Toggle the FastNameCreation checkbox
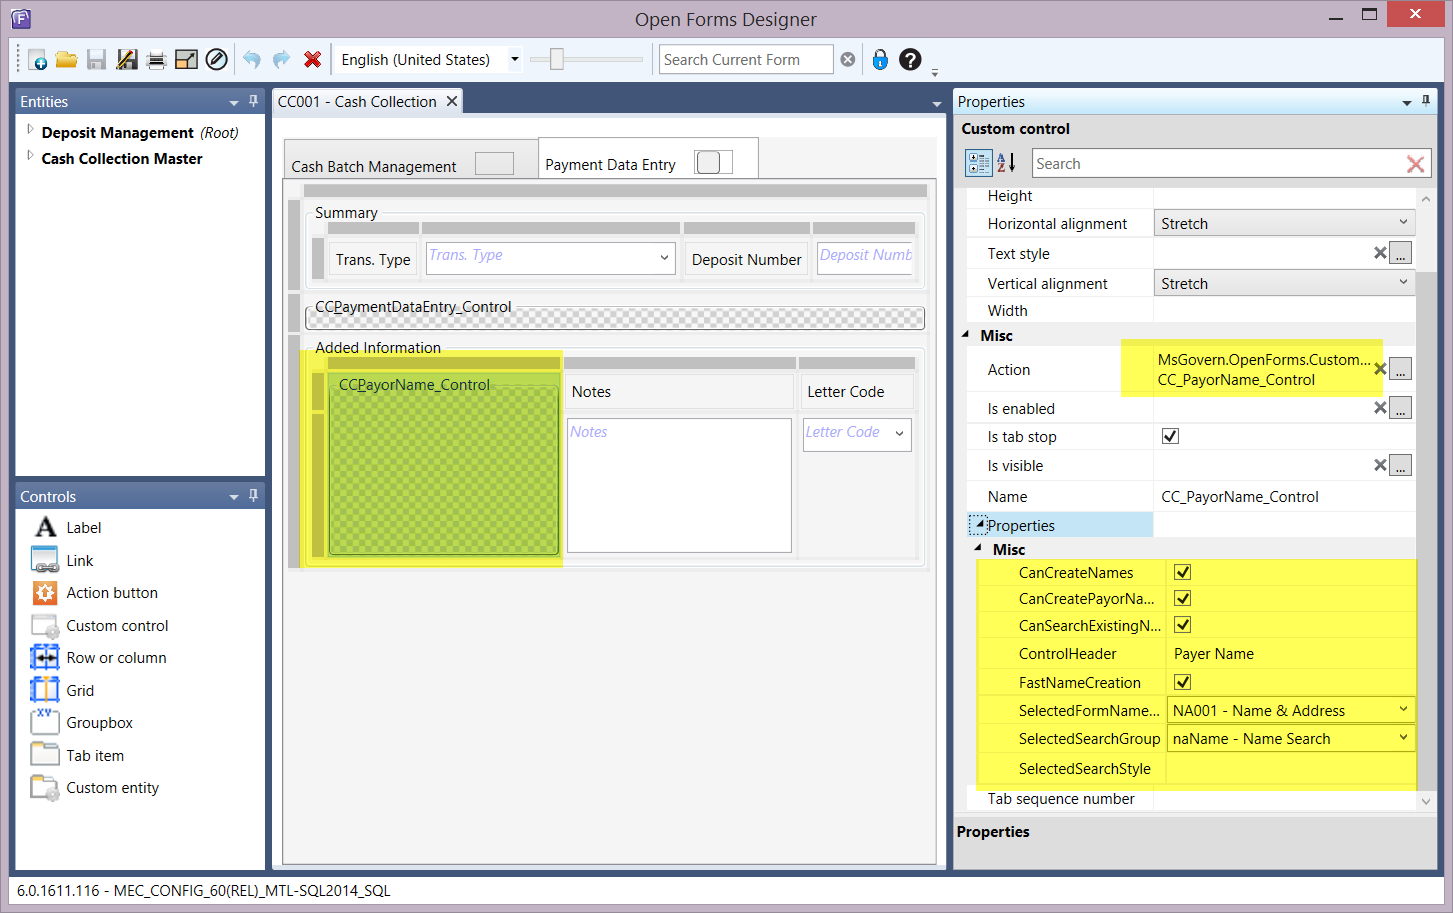This screenshot has width=1453, height=913. pos(1182,682)
